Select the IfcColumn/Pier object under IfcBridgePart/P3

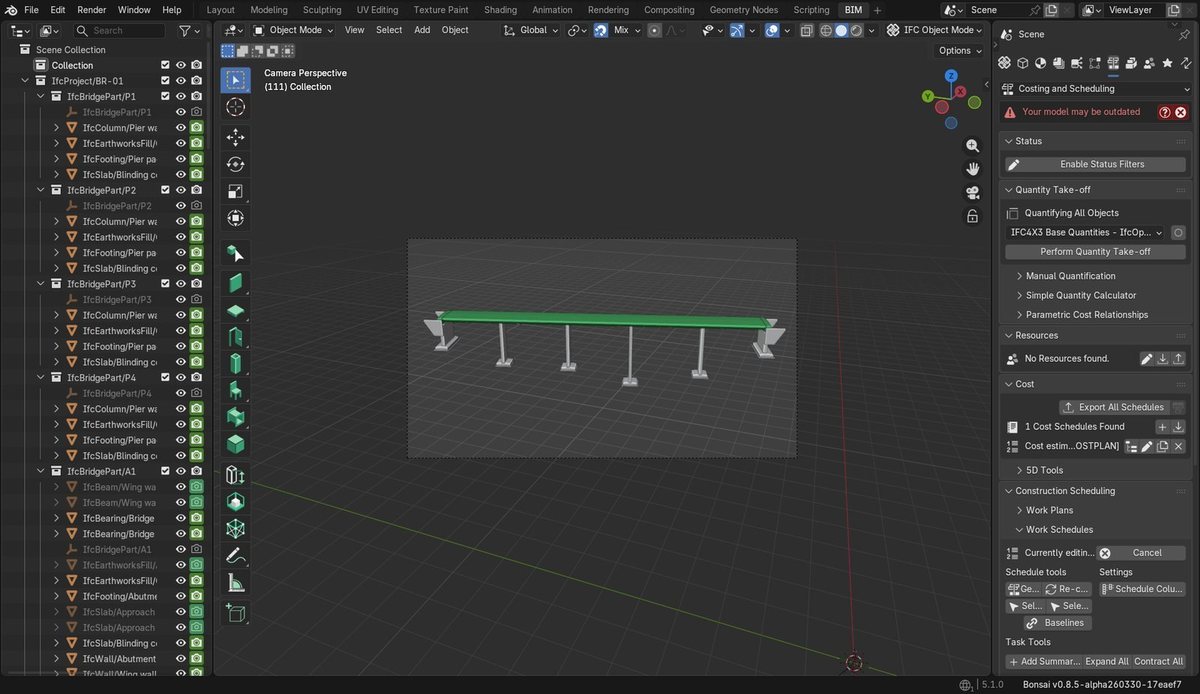(x=119, y=315)
